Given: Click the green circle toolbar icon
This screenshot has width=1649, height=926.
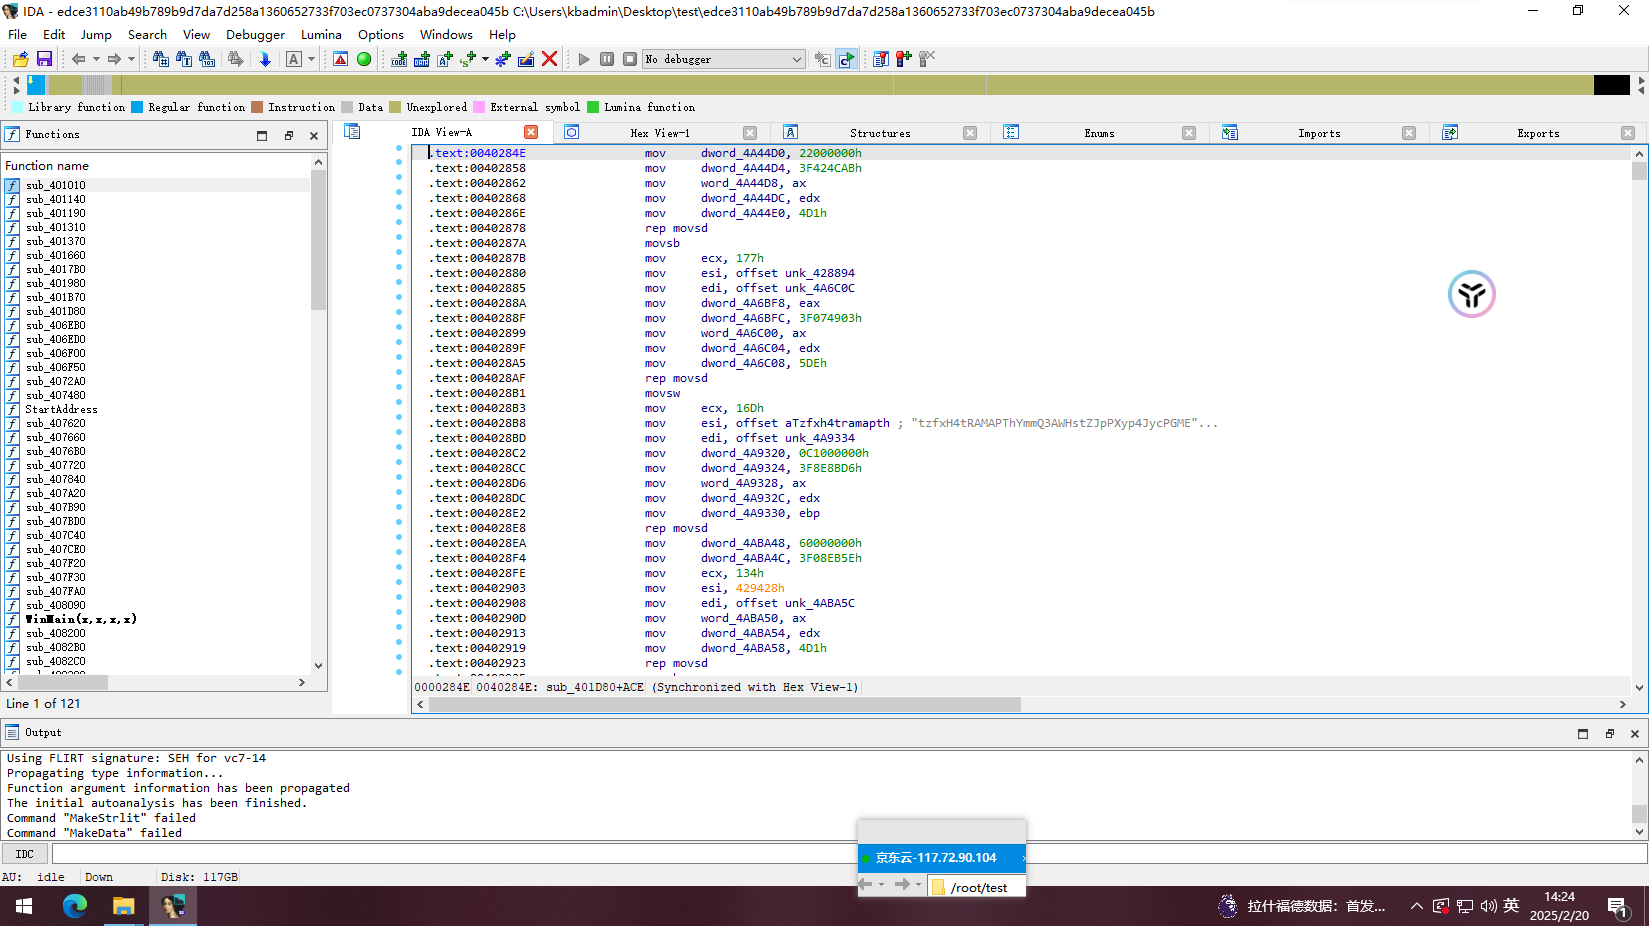Looking at the screenshot, I should pos(364,59).
